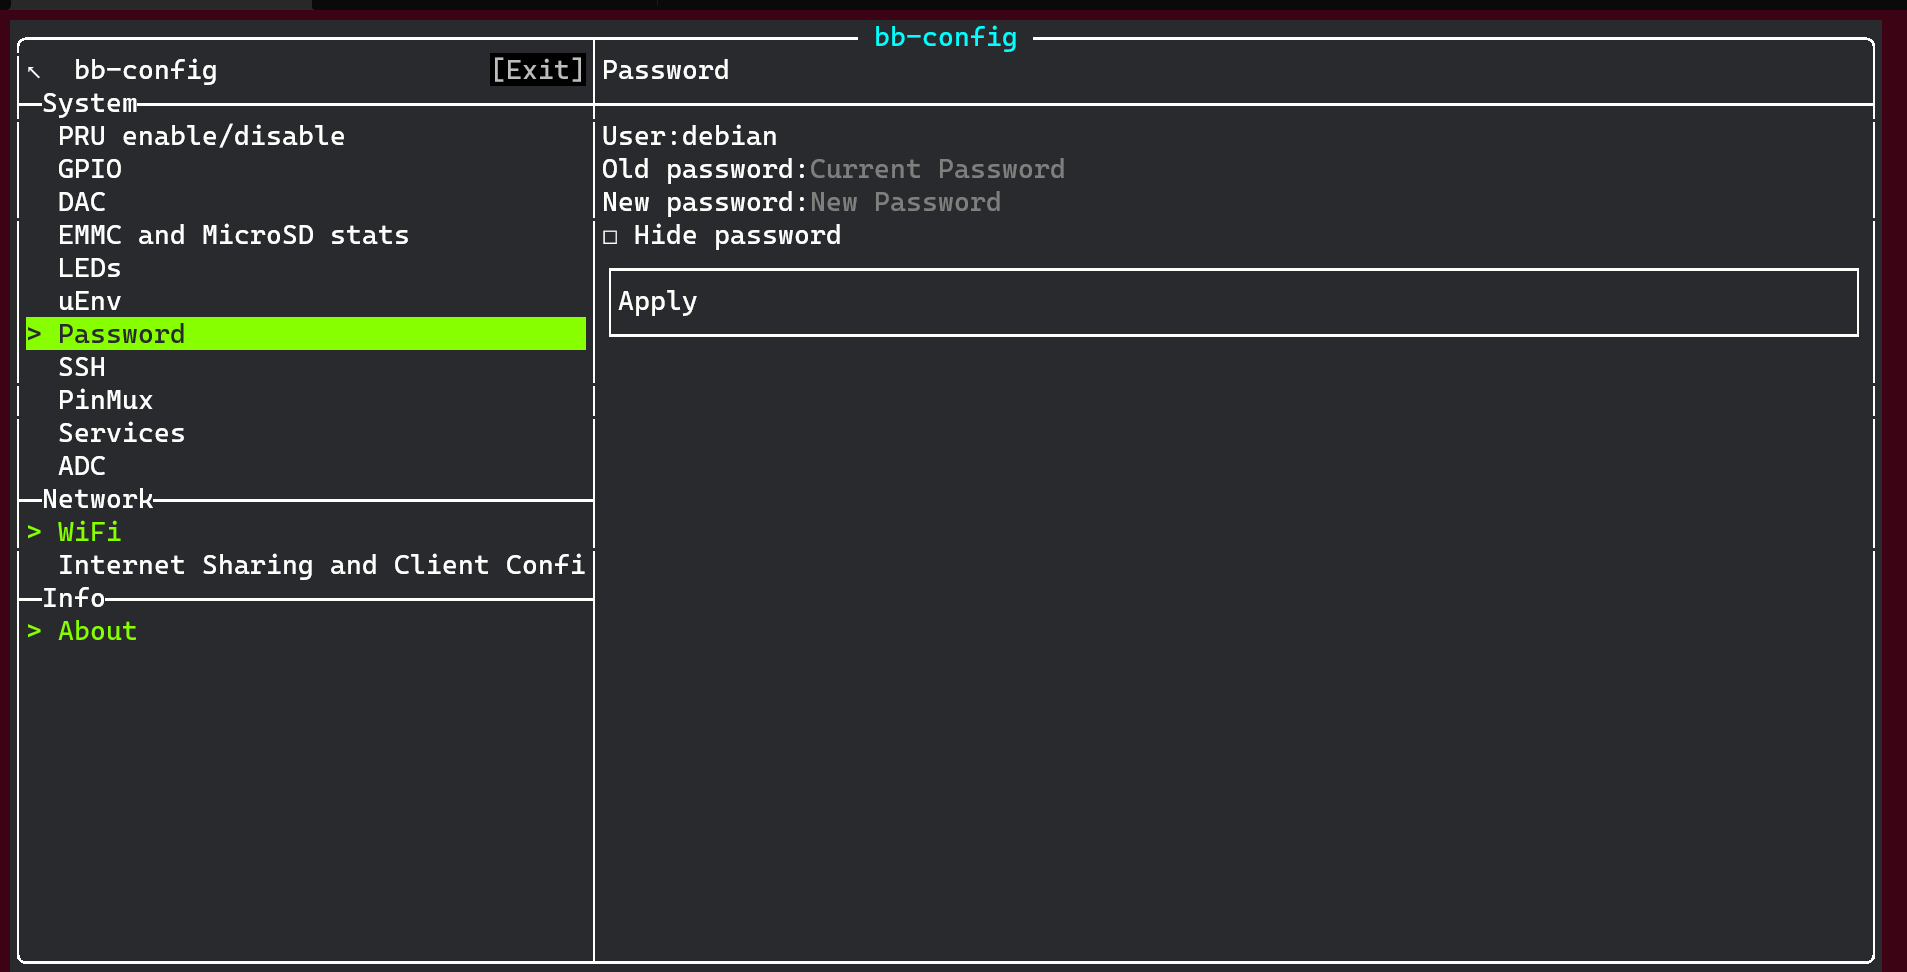Click [Exit] to quit bb-config
Image resolution: width=1907 pixels, height=972 pixels.
tap(537, 70)
